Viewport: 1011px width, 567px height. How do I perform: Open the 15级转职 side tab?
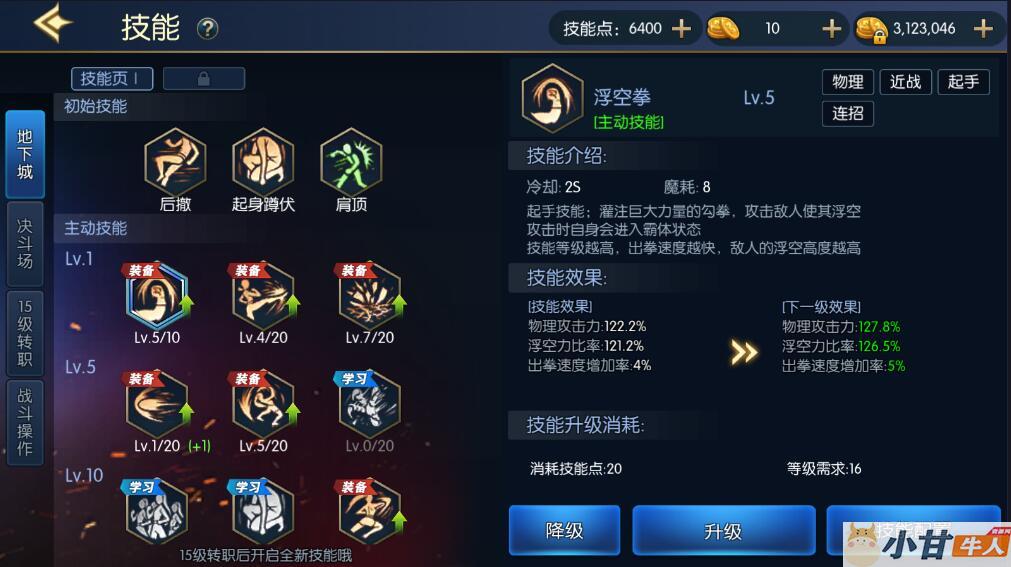25,333
